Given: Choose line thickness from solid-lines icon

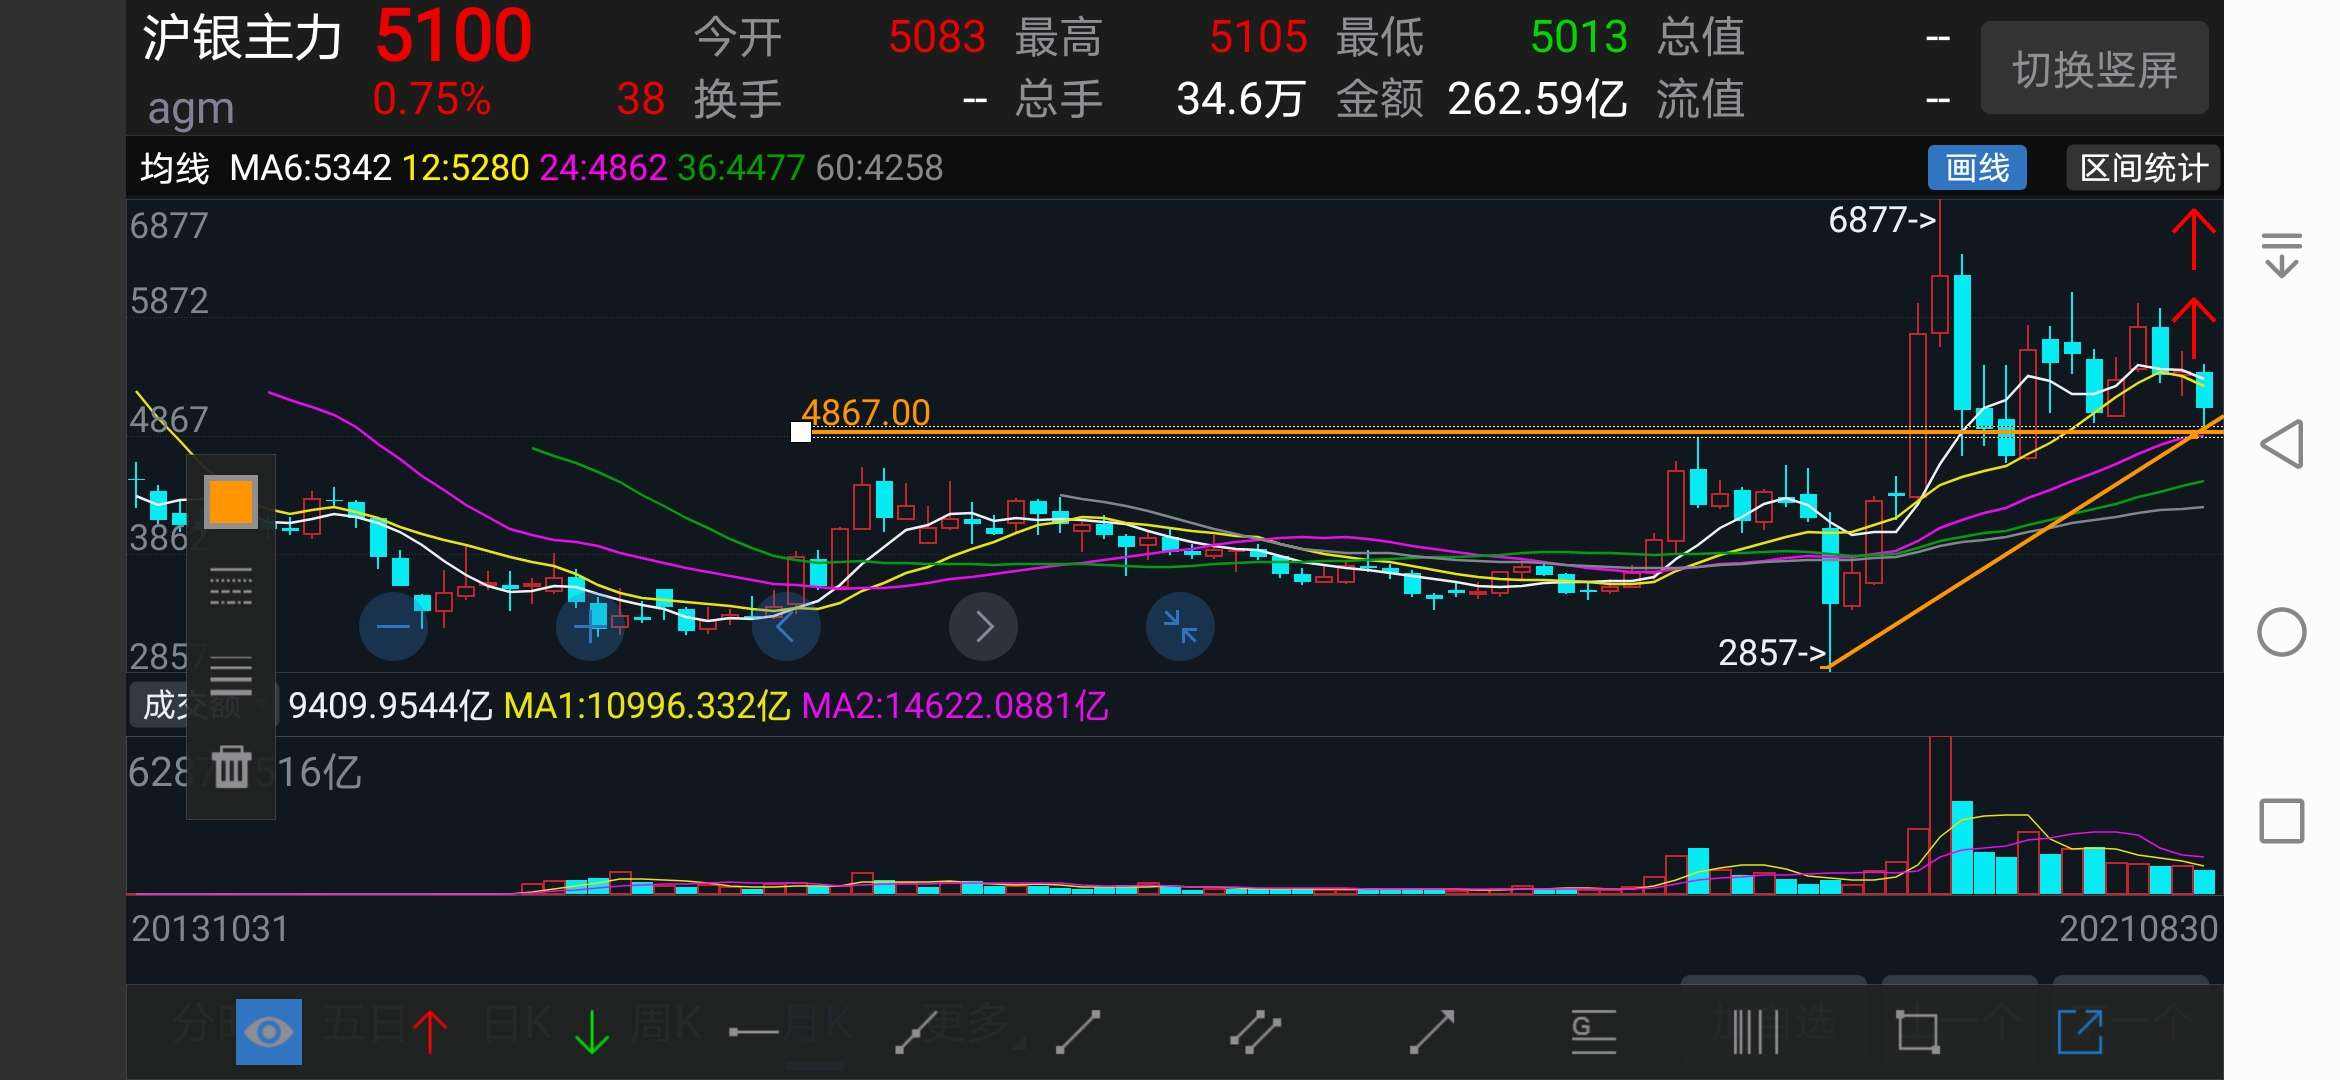Looking at the screenshot, I should coord(231,675).
